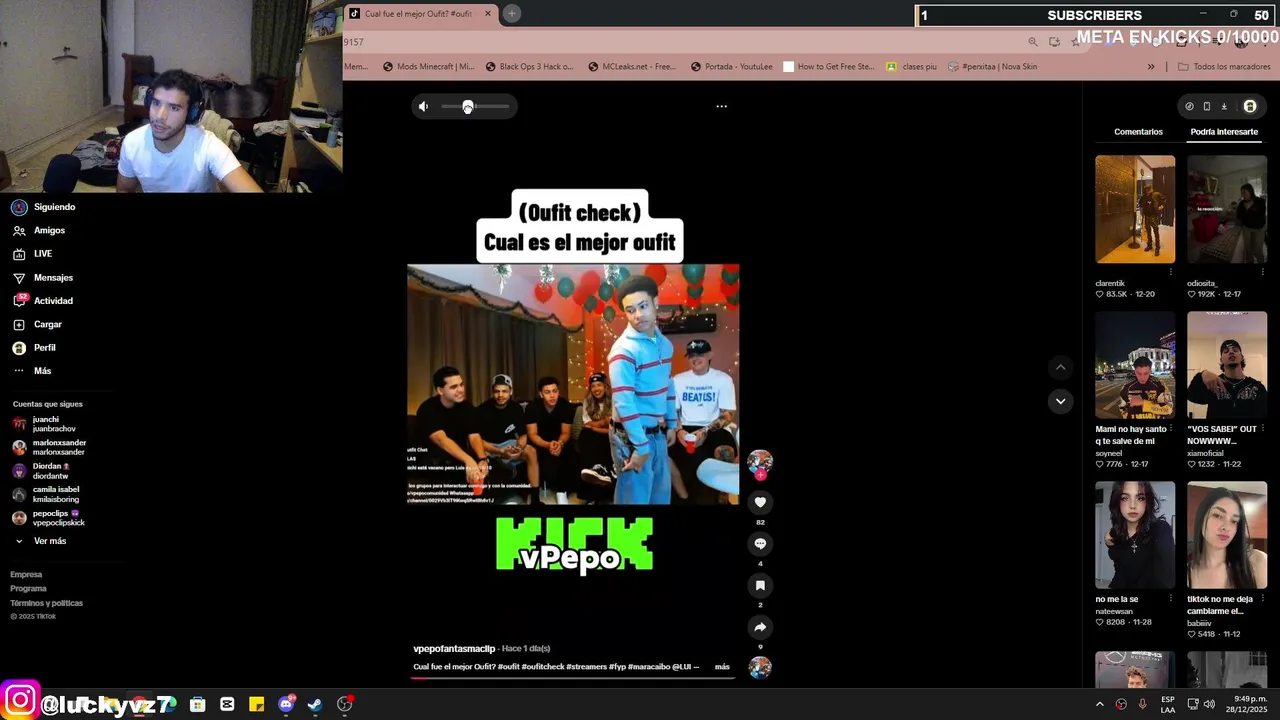The image size is (1280, 720).
Task: Open the coin icon in top-right pill
Action: click(x=1189, y=106)
